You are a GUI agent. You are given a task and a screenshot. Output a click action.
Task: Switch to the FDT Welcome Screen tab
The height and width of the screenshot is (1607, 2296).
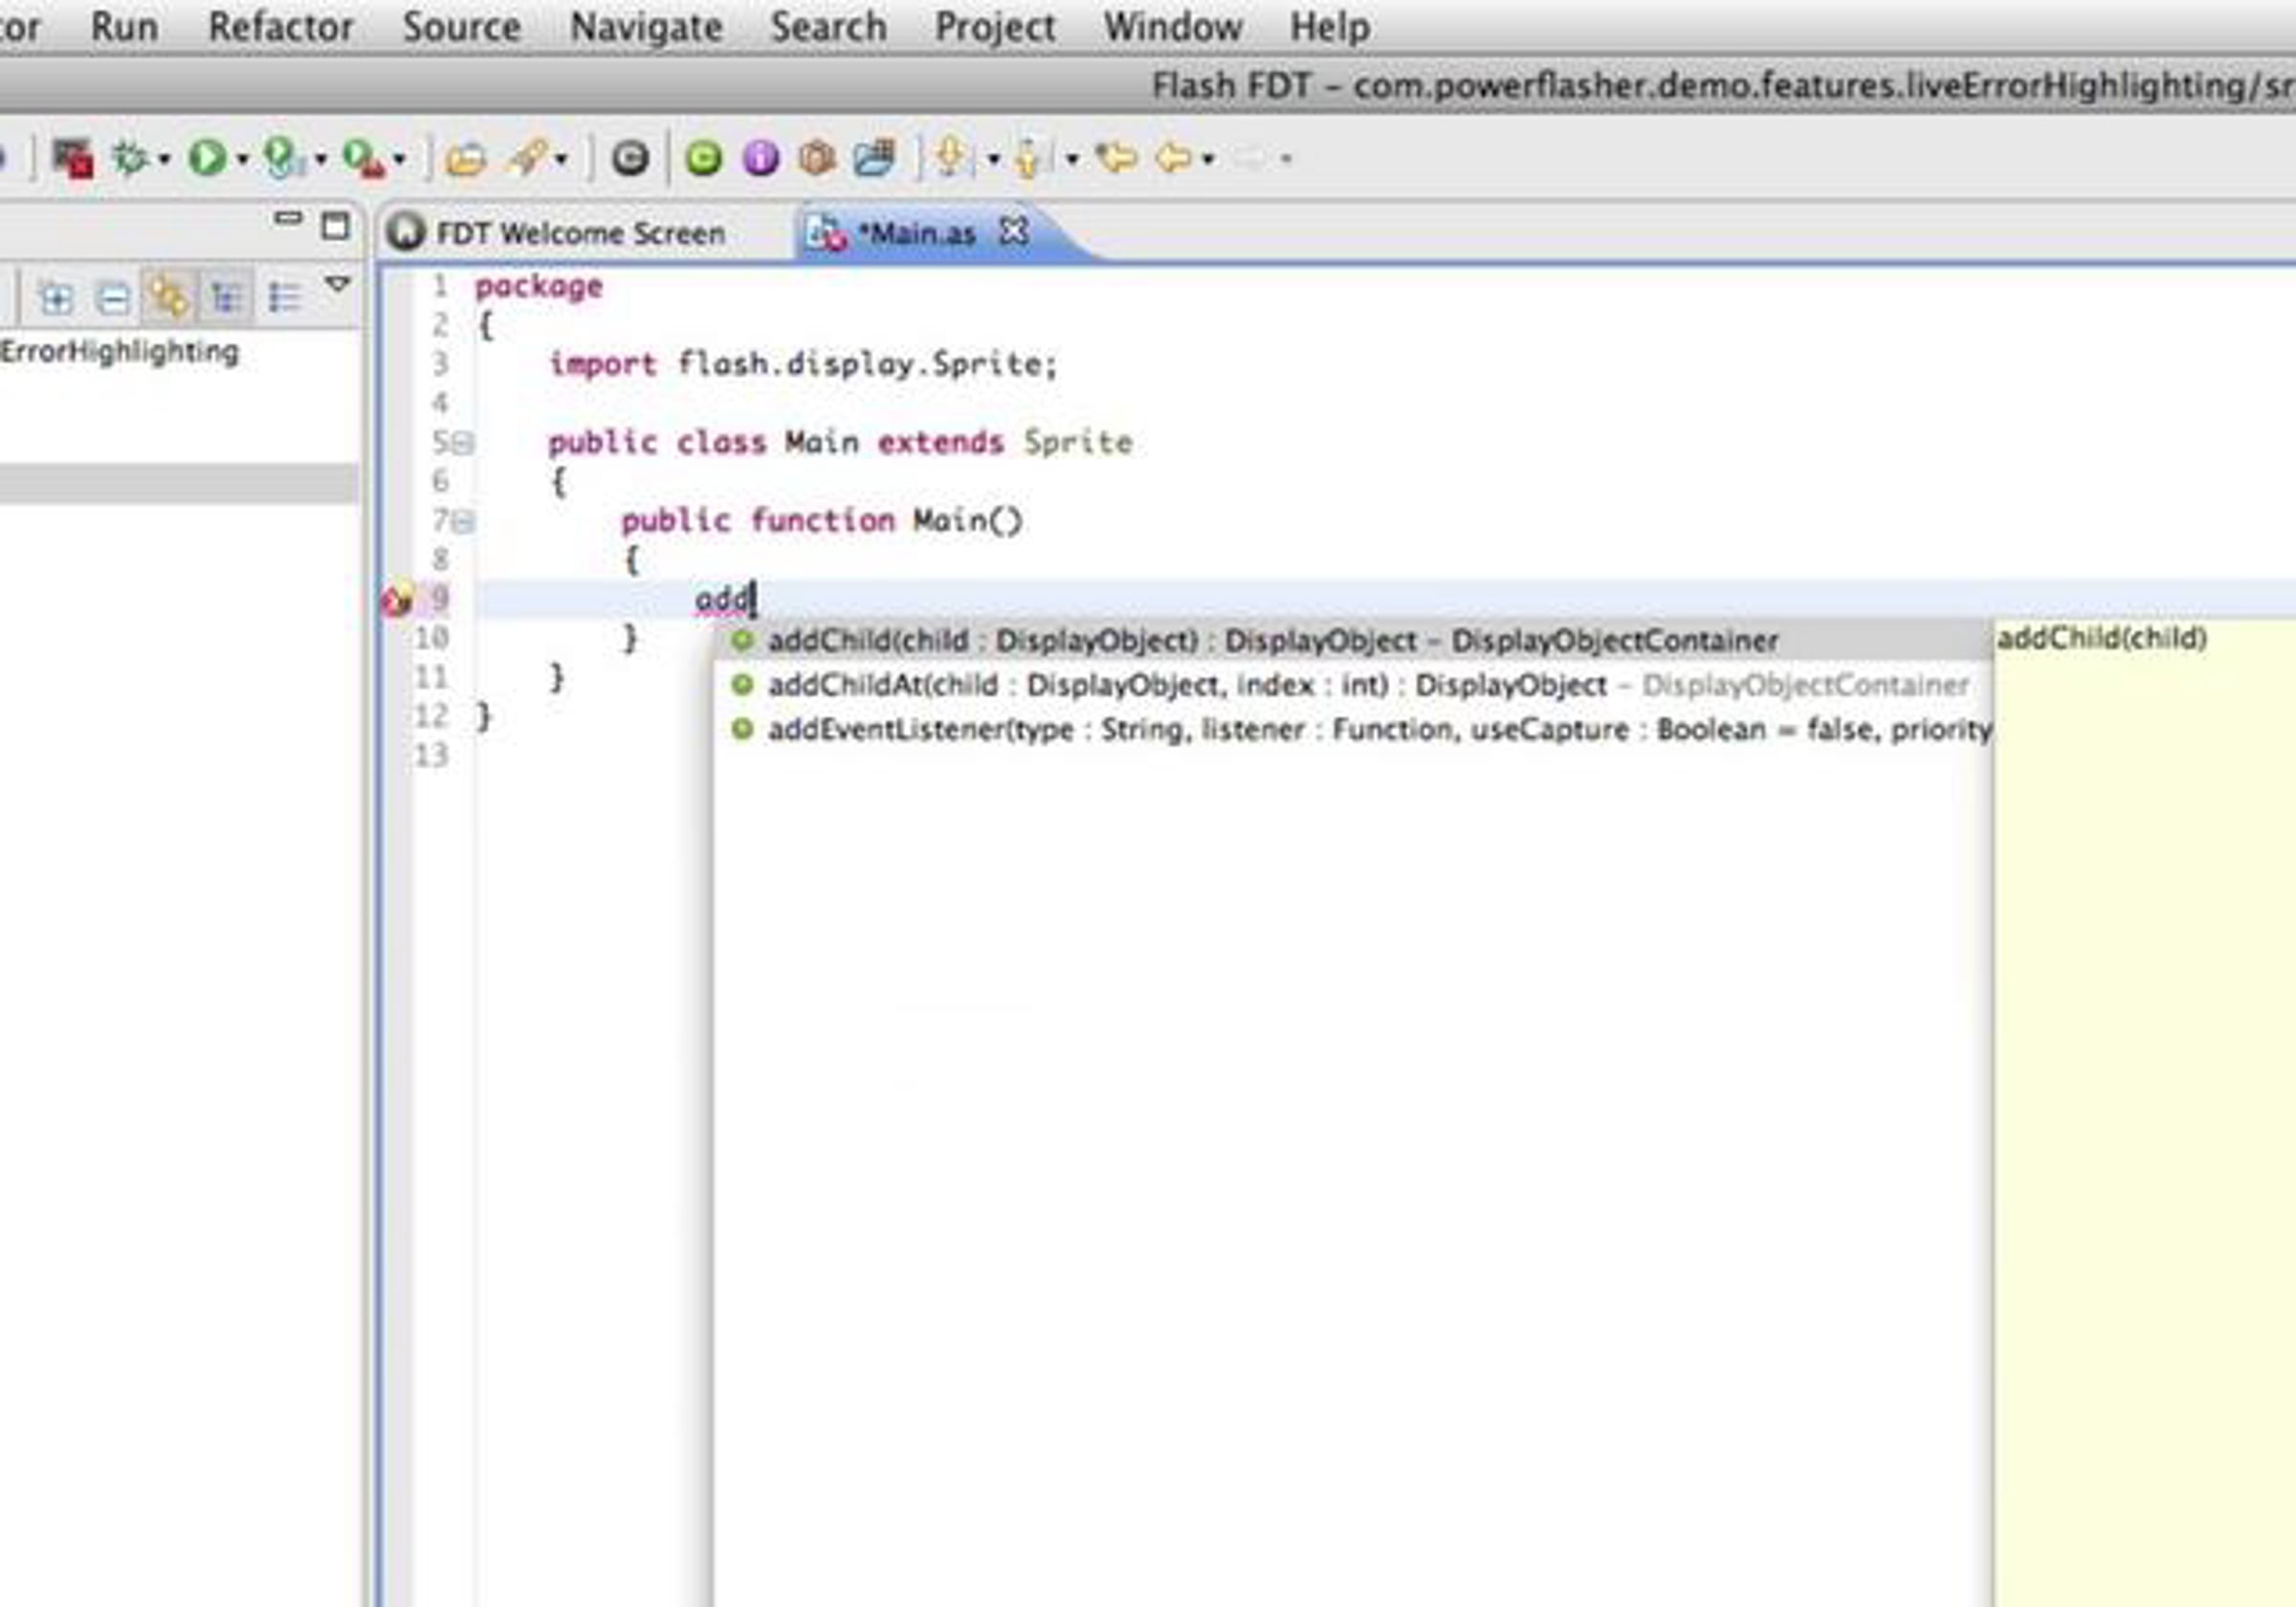click(x=580, y=234)
